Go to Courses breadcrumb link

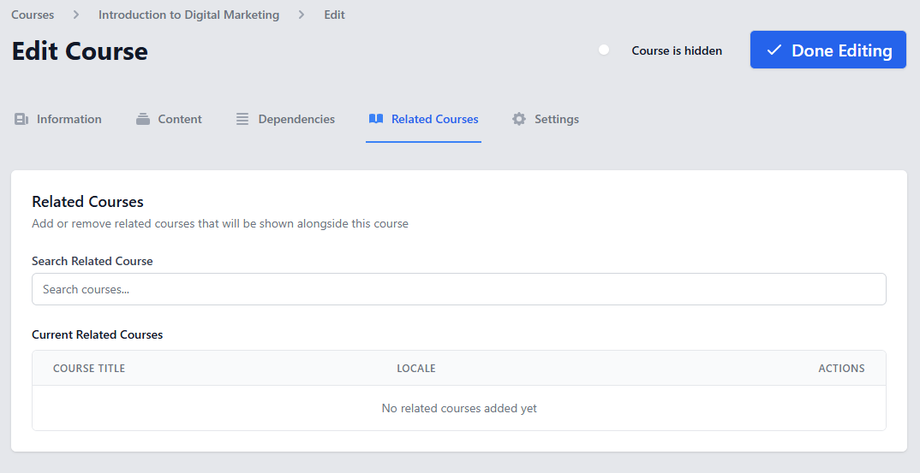[x=33, y=15]
